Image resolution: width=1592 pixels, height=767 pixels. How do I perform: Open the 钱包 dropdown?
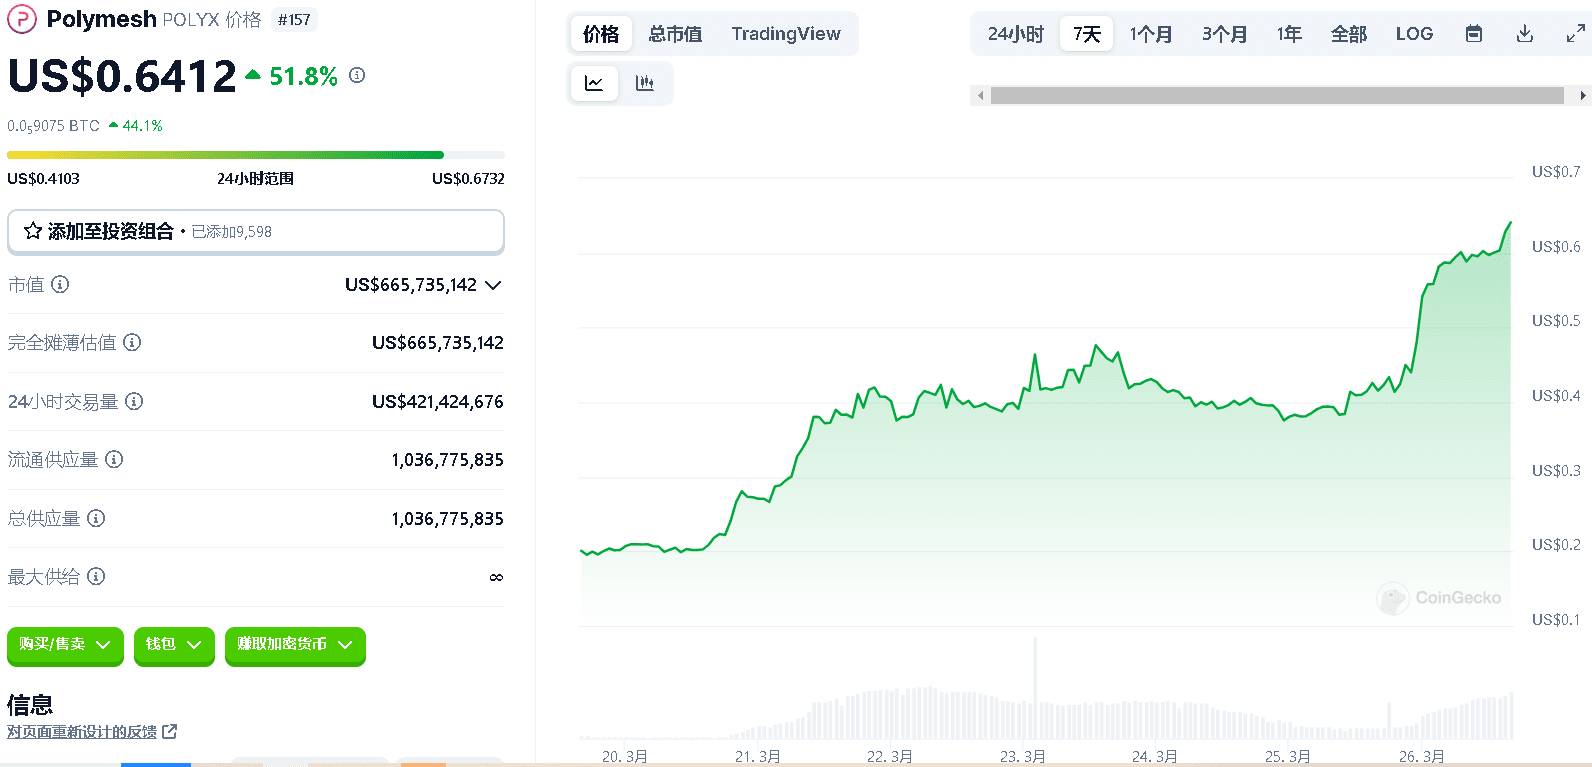click(174, 645)
